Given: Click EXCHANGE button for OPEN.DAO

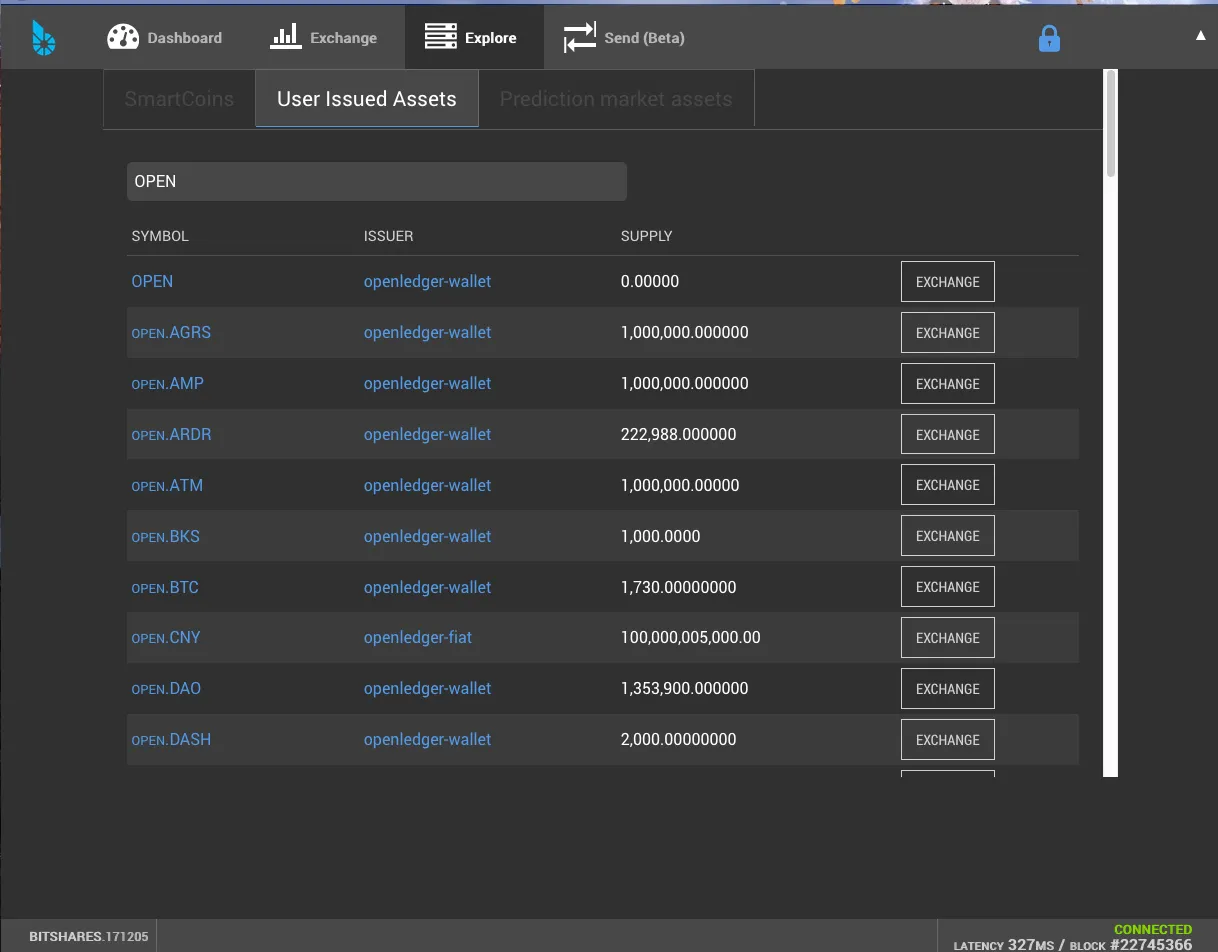Looking at the screenshot, I should tap(948, 689).
